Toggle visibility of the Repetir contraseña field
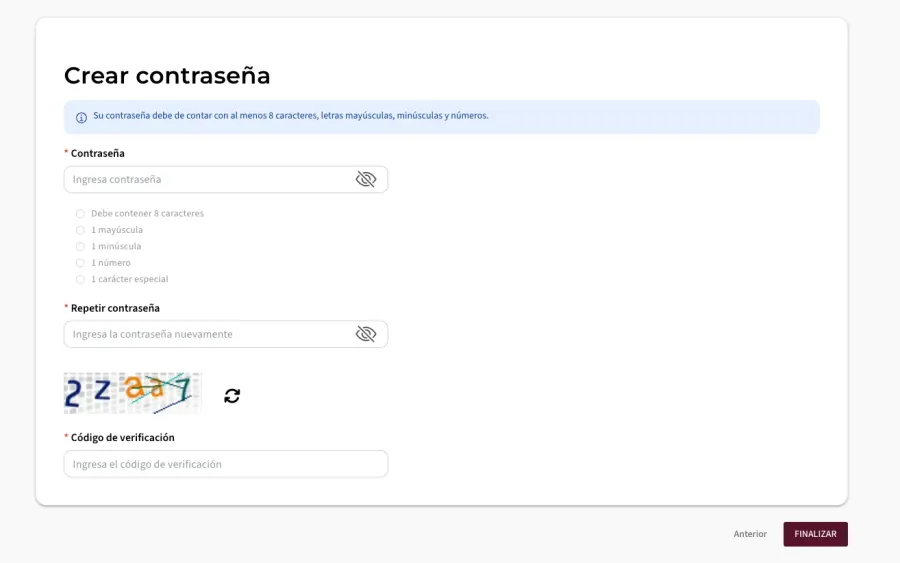 tap(366, 334)
